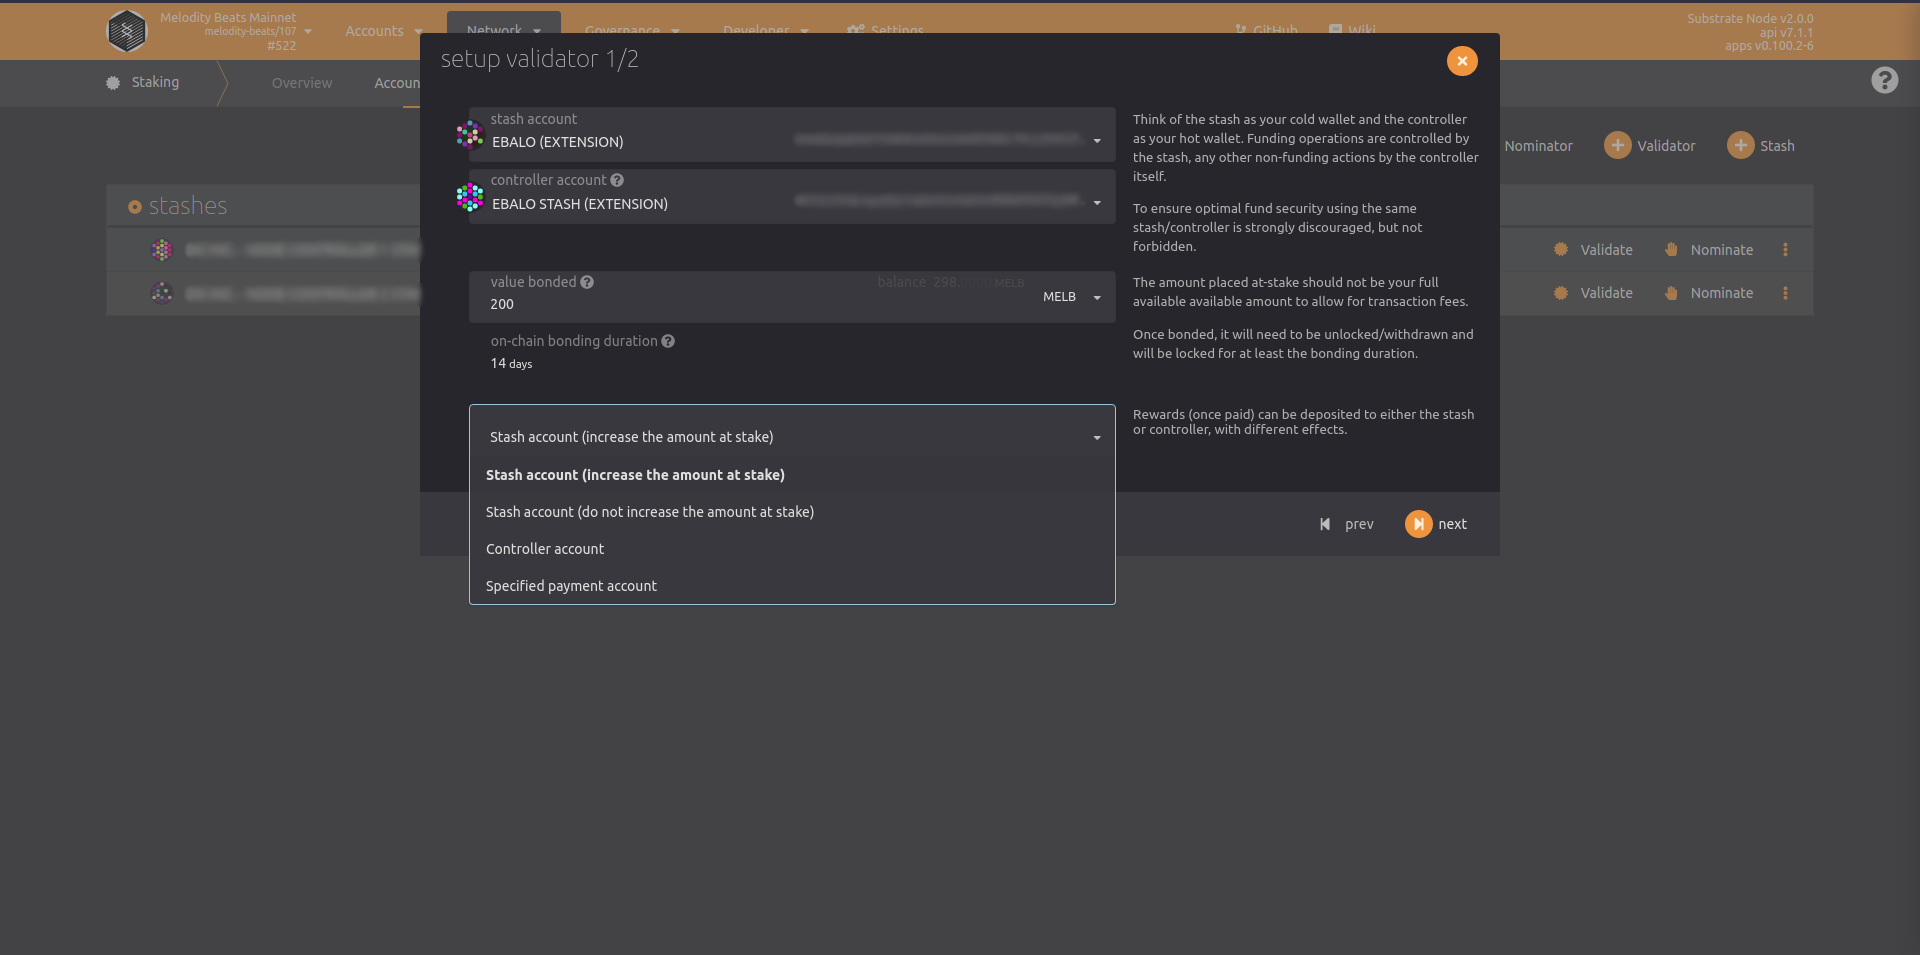Open the MELB unit dropdown
The width and height of the screenshot is (1920, 955).
1070,297
